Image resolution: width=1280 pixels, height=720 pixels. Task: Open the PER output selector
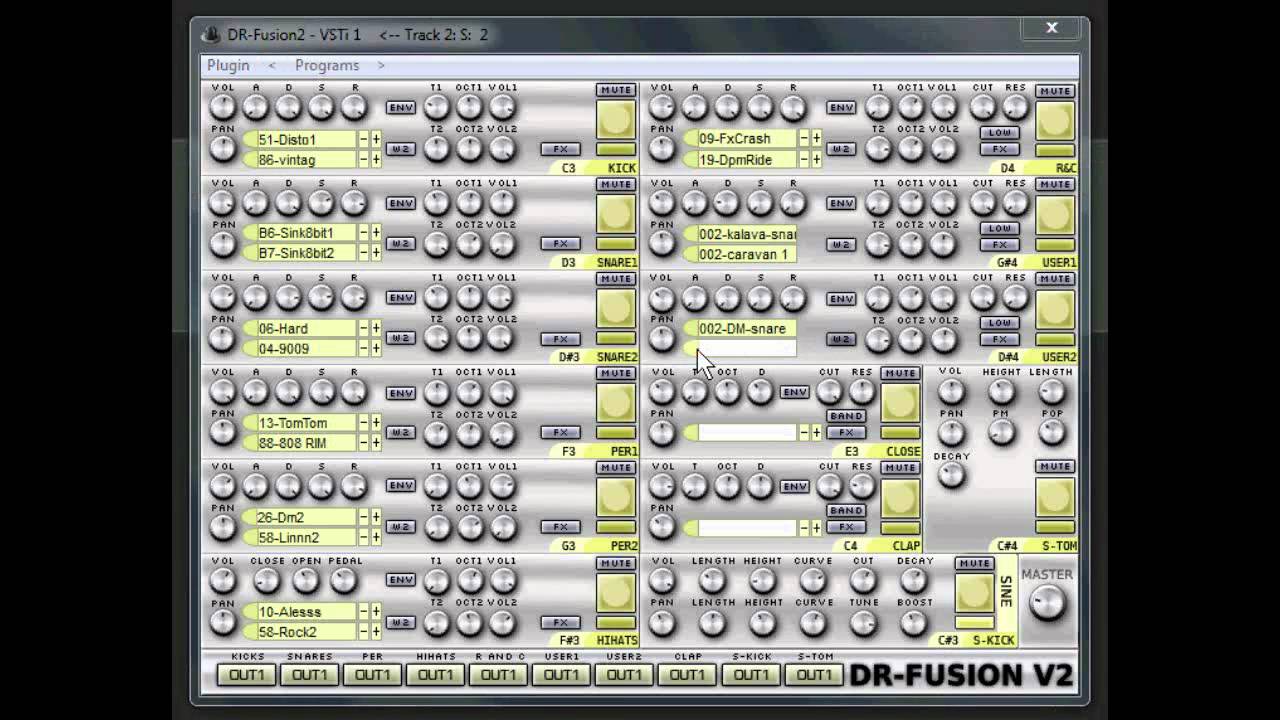[372, 675]
